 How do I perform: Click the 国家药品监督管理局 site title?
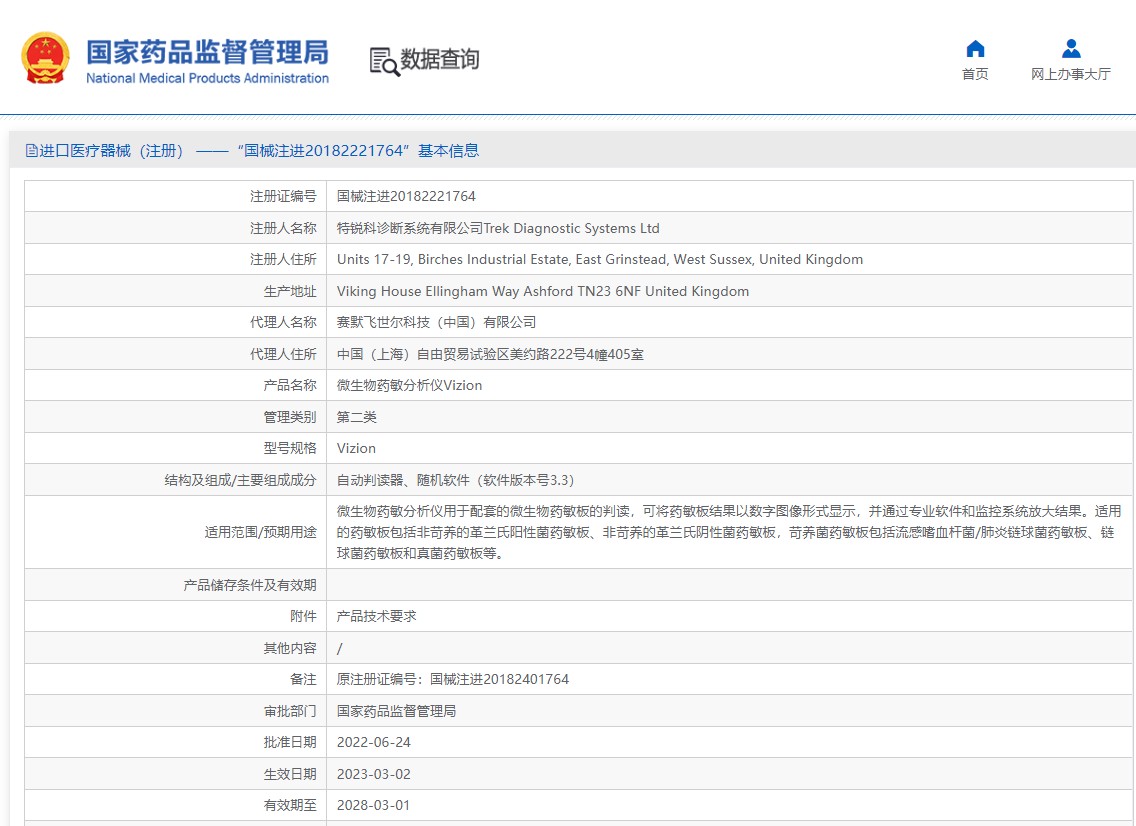207,52
